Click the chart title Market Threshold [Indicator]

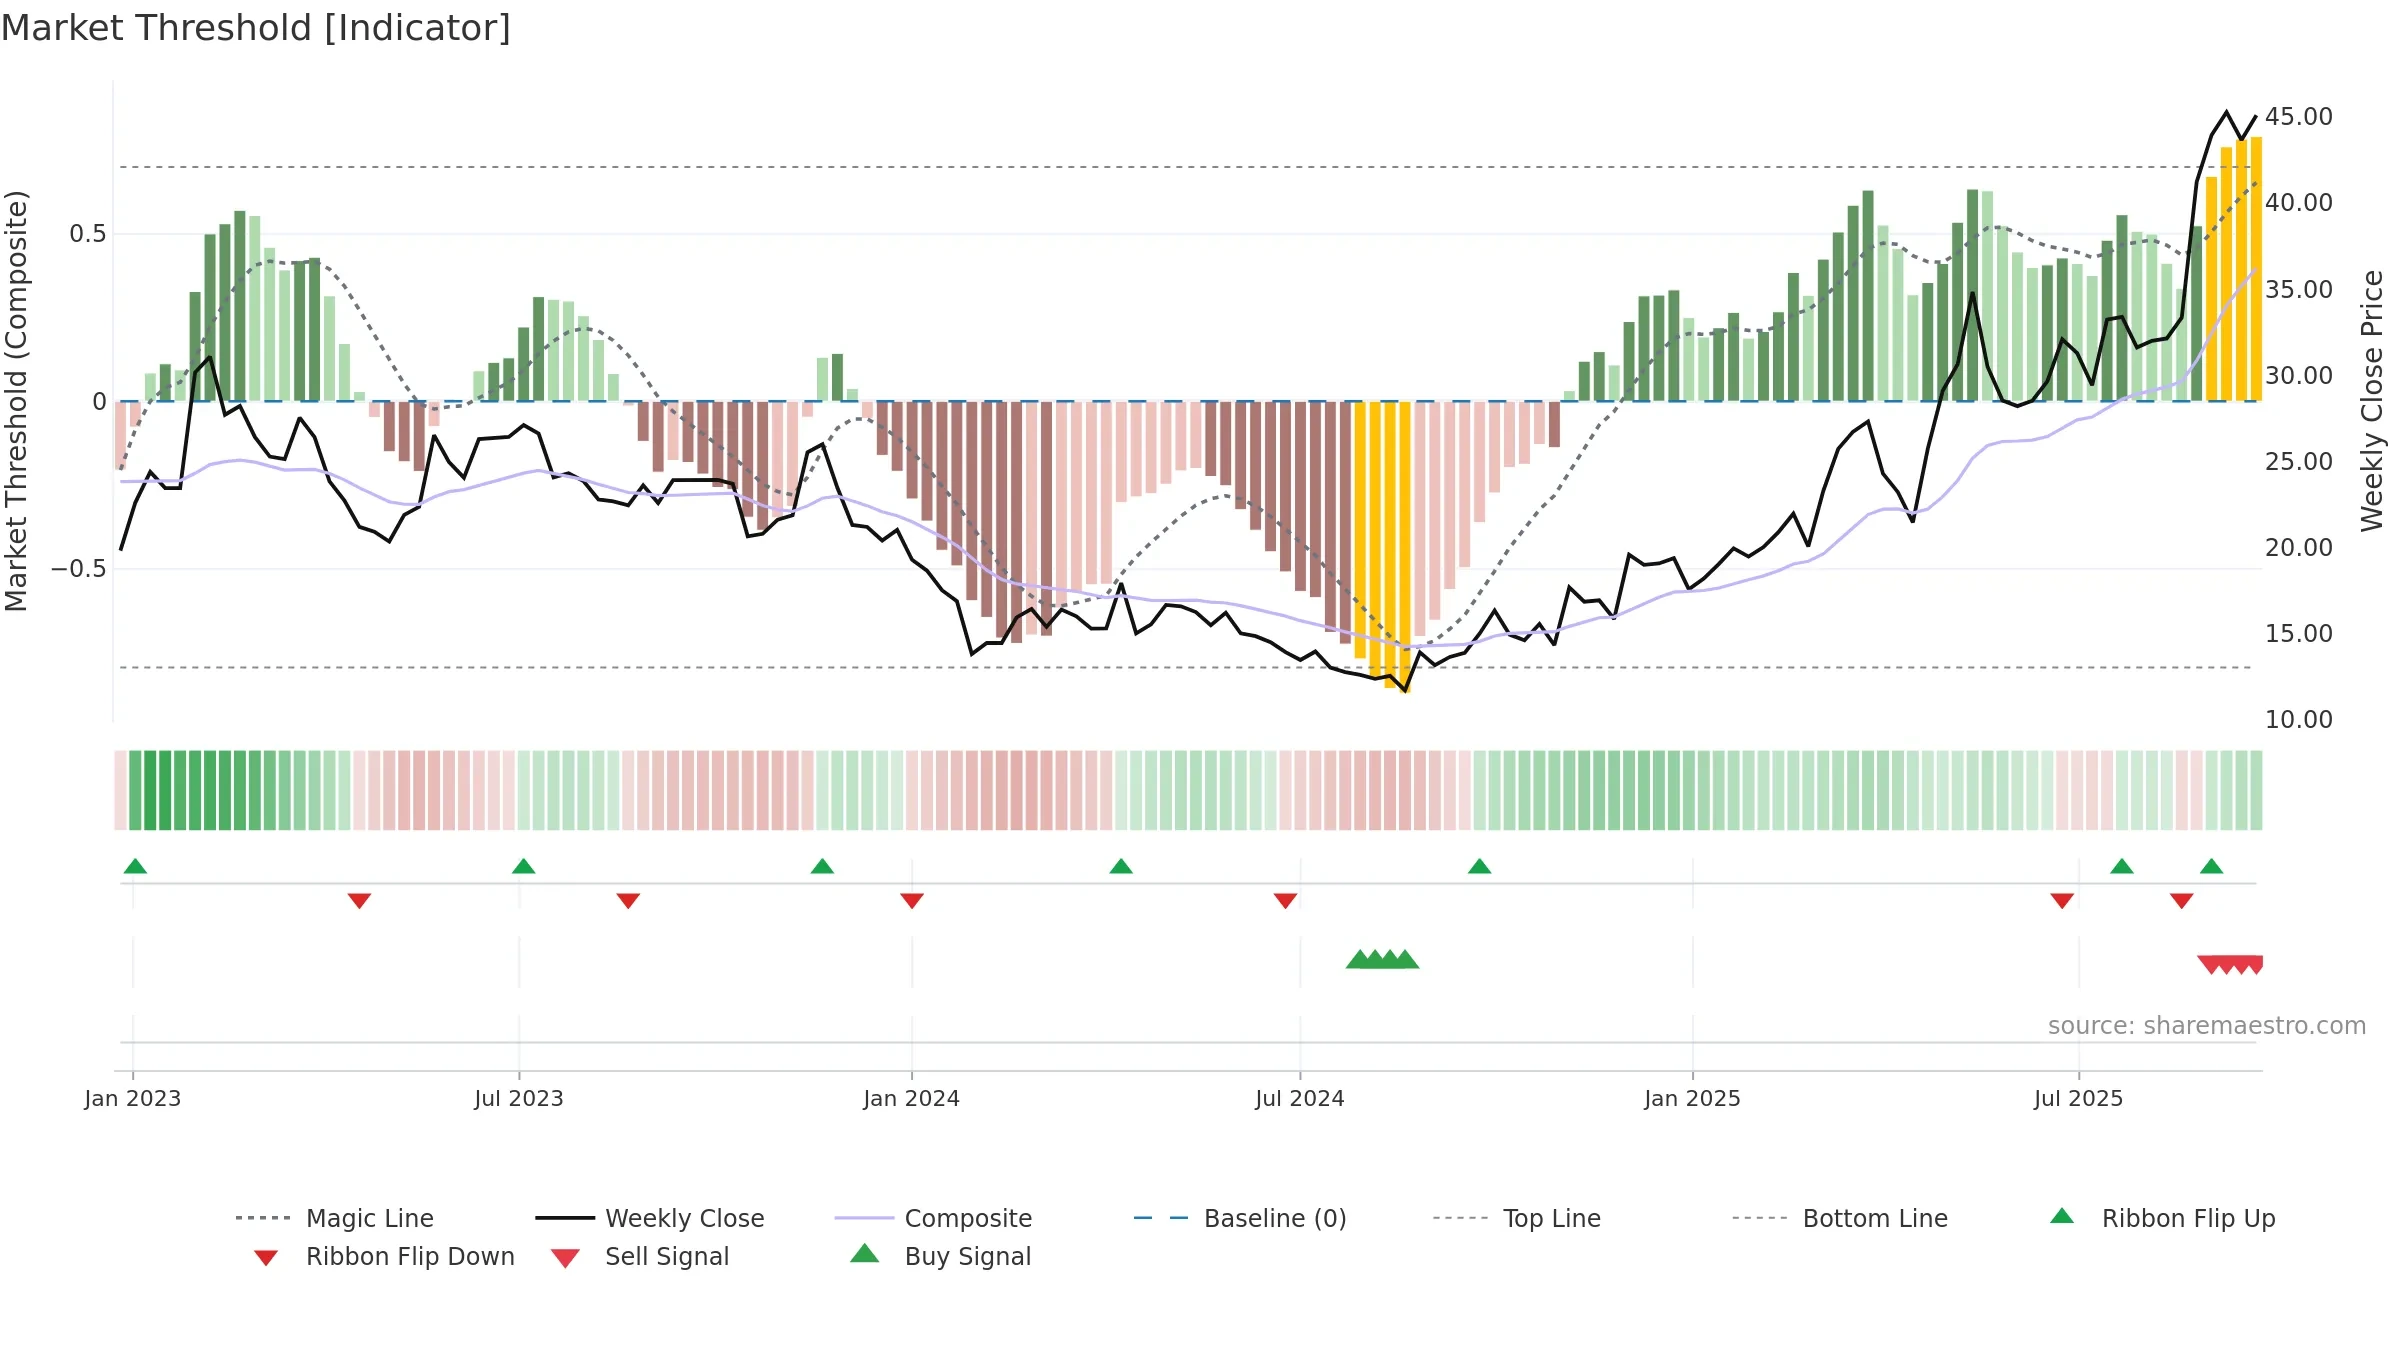click(x=256, y=28)
